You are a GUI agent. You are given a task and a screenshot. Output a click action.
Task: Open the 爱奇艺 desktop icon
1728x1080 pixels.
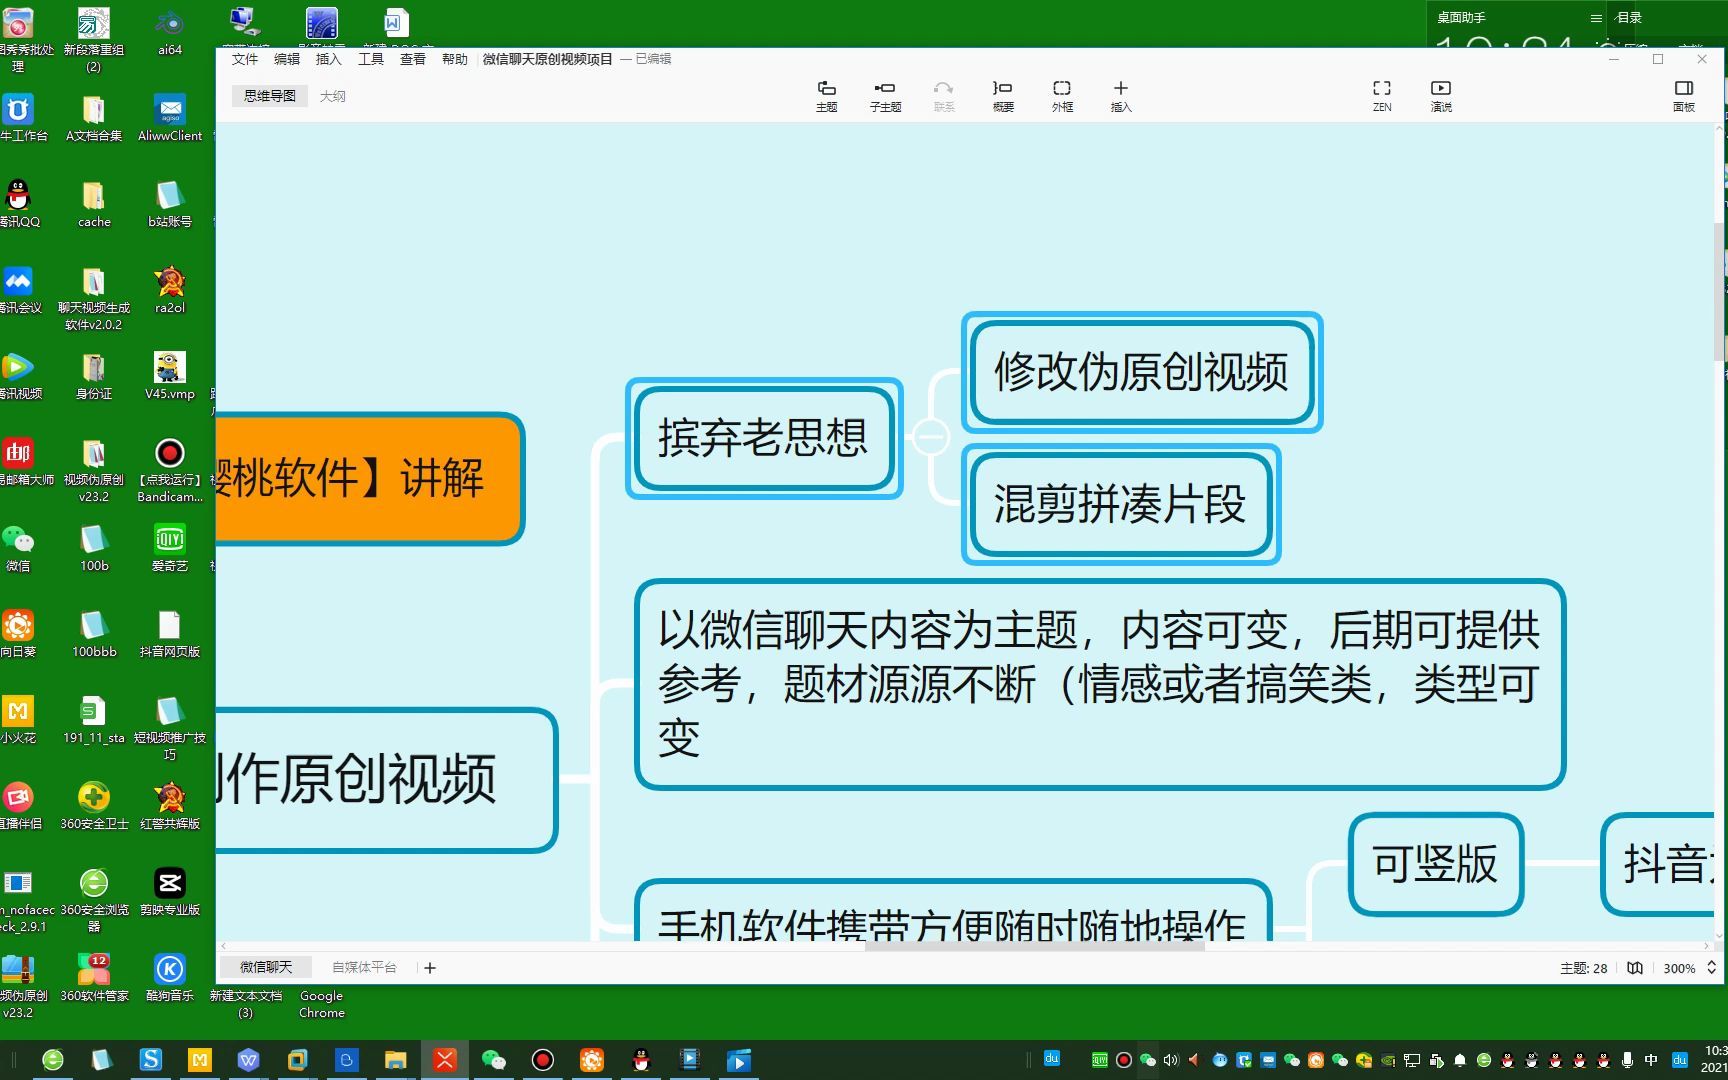(170, 548)
